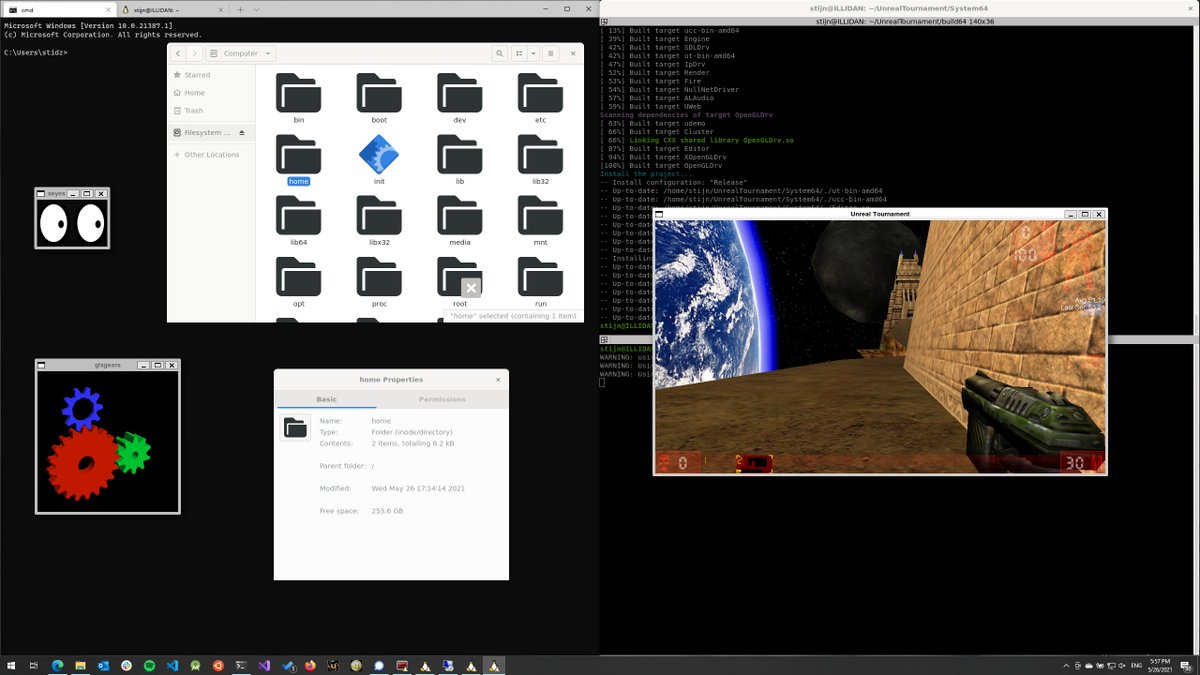This screenshot has width=1200, height=675.
Task: Open the Permissions tab in home Properties
Action: click(x=442, y=399)
